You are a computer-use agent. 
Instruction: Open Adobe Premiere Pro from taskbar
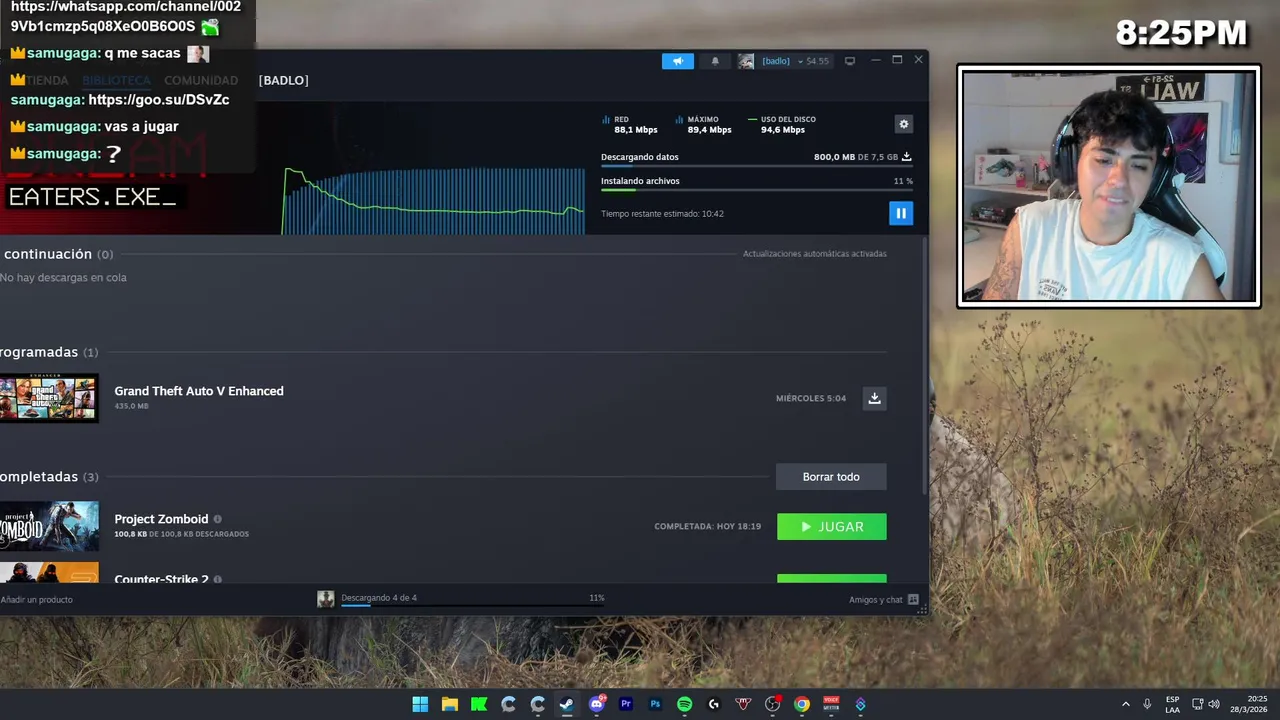click(626, 704)
